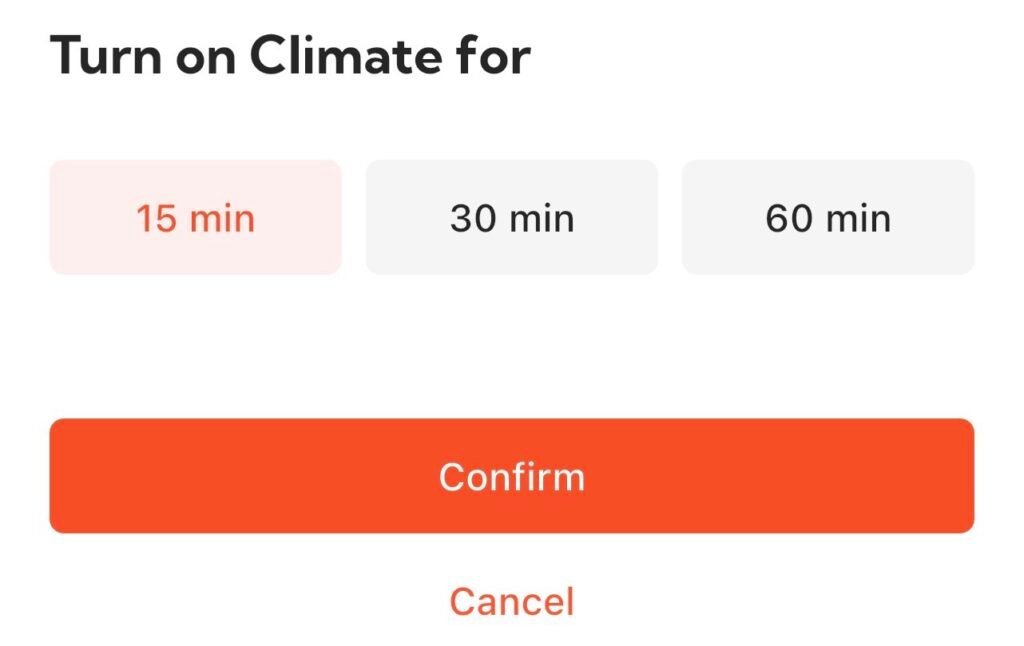
Task: Set Climate timer to 30 minutes
Action: tap(511, 217)
